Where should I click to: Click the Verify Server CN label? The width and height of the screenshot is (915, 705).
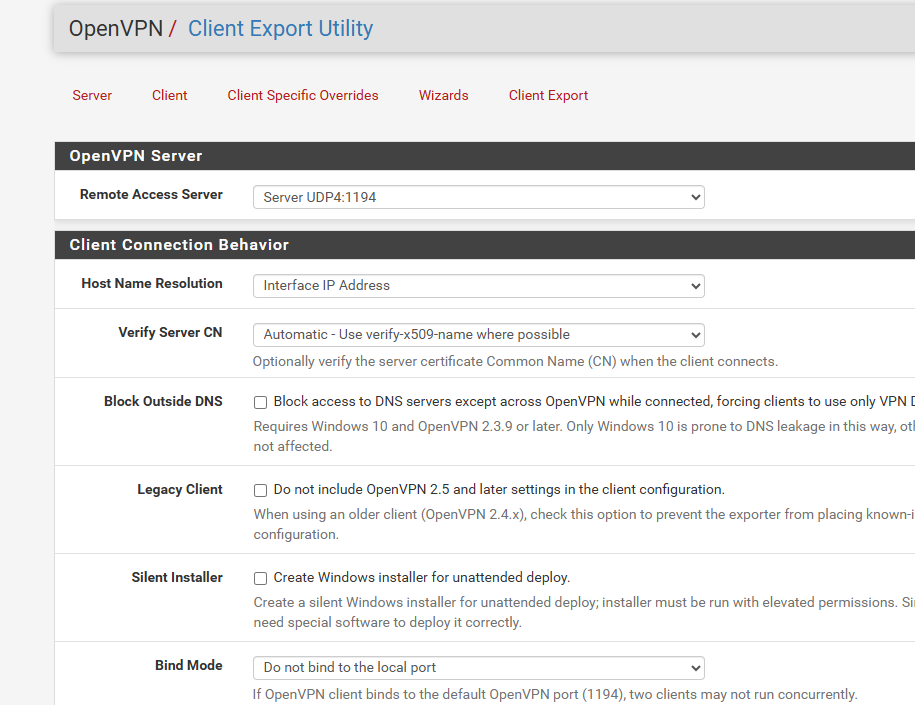point(170,332)
